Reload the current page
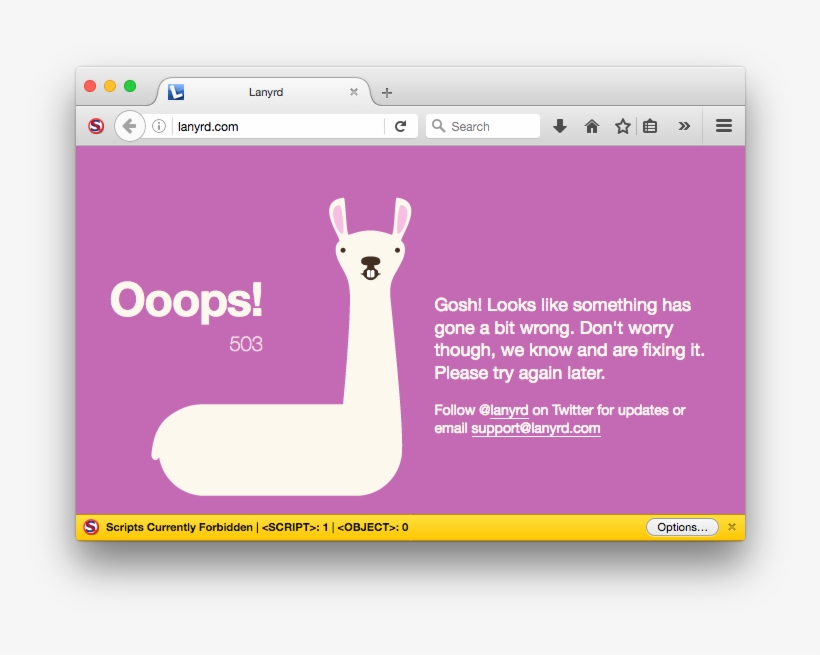 [401, 126]
